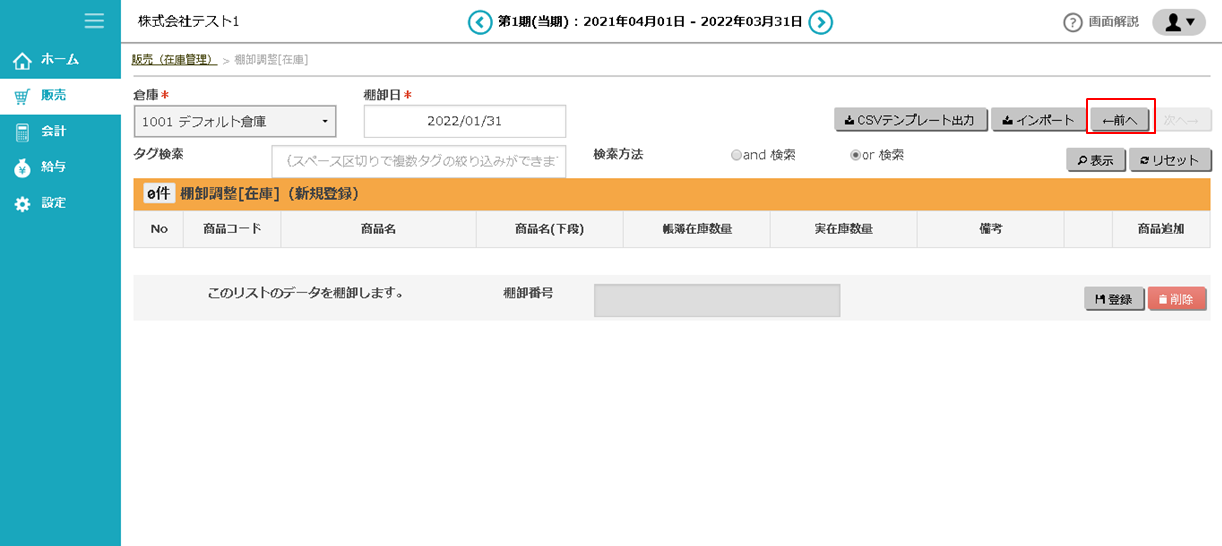
Task: Click the 棚卸日 date field
Action: 465,122
